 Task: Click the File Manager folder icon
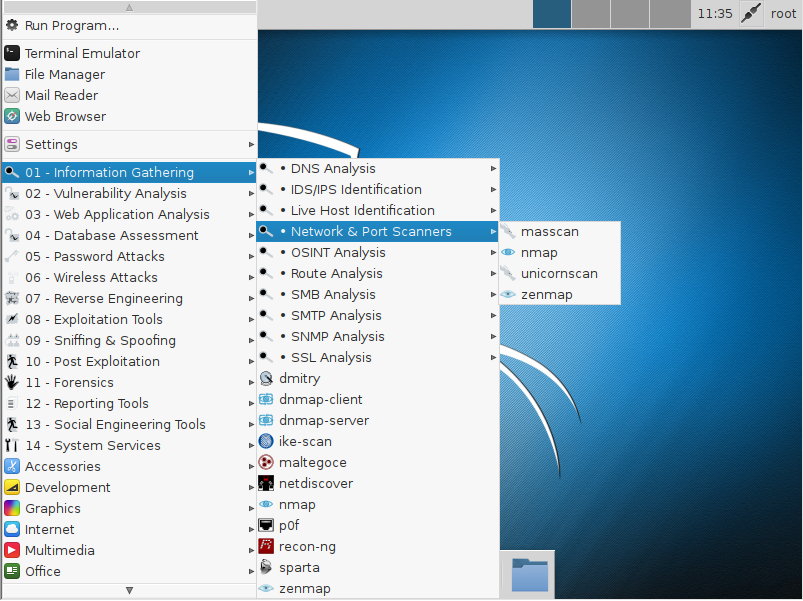click(x=12, y=74)
